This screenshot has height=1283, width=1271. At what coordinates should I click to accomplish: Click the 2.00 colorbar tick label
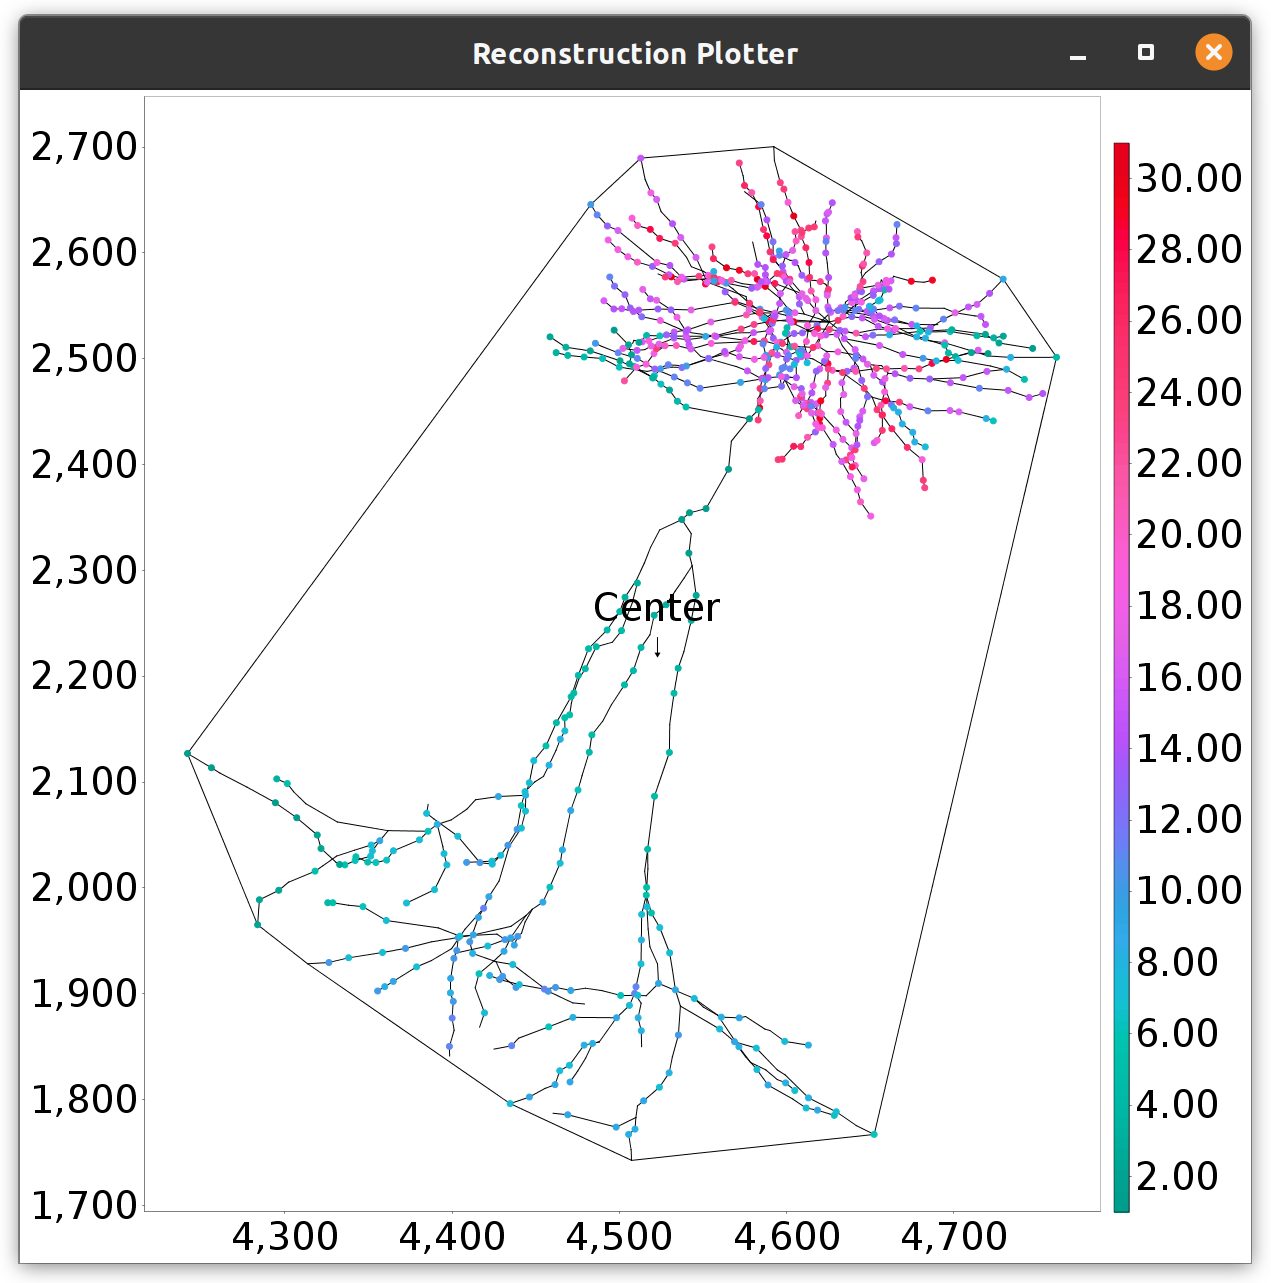point(1177,1176)
